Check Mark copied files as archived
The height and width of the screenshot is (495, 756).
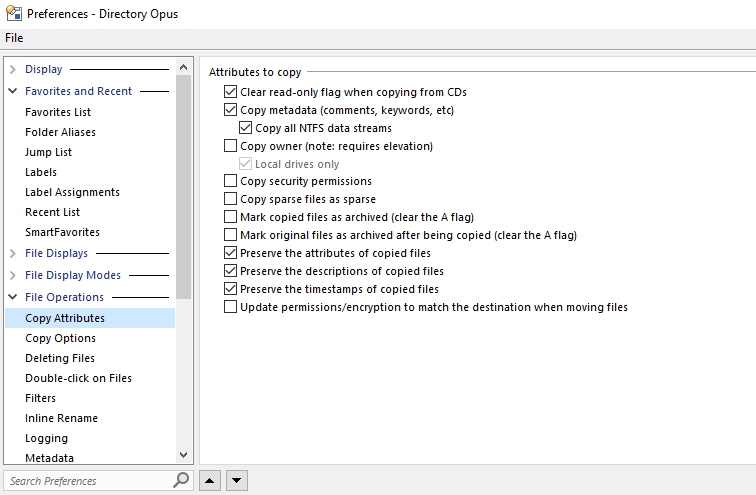click(x=230, y=217)
